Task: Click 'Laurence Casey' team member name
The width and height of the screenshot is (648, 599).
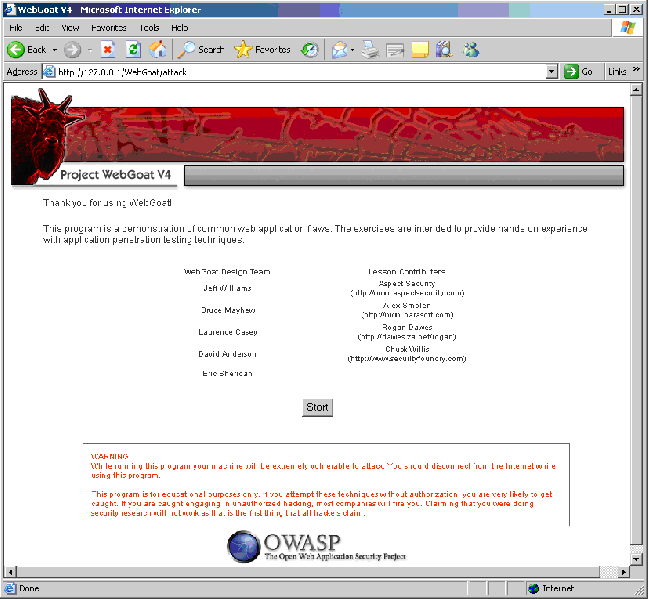Action: 228,332
